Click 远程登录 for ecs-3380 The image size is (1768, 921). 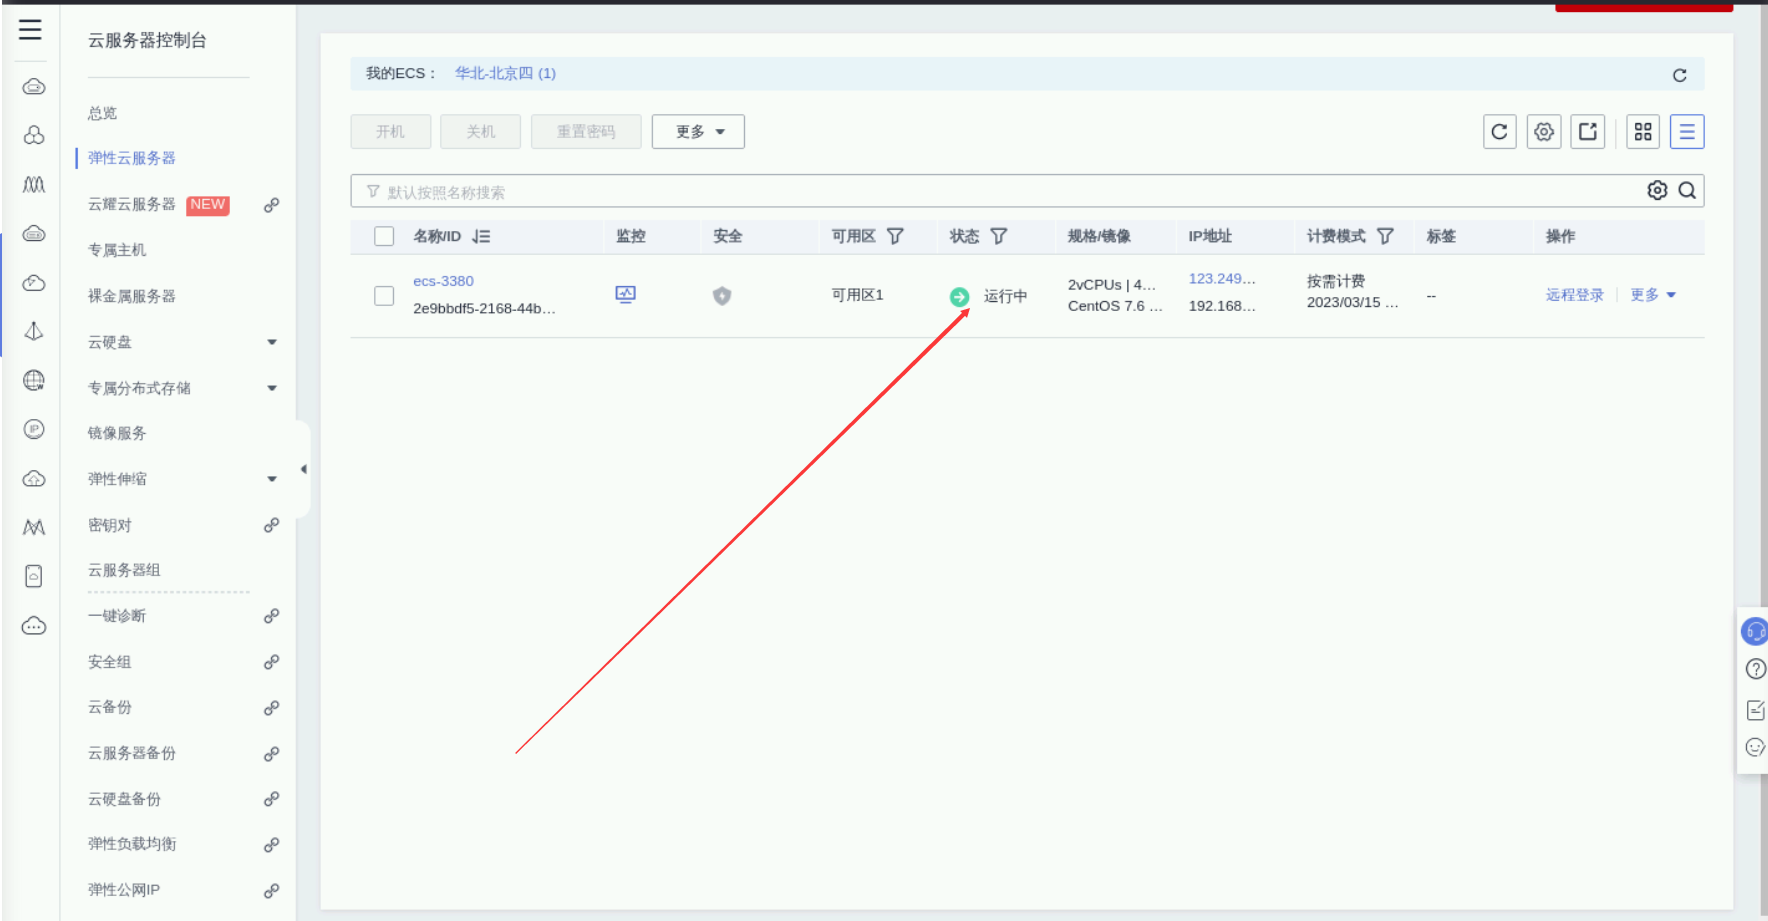pos(1575,295)
